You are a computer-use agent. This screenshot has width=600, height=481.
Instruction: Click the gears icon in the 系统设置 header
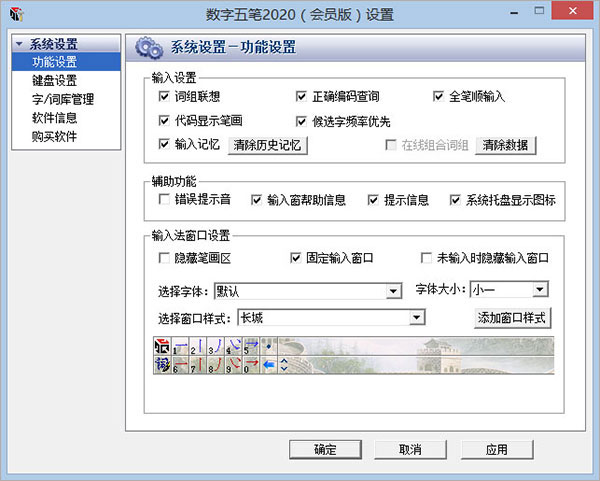[x=149, y=48]
